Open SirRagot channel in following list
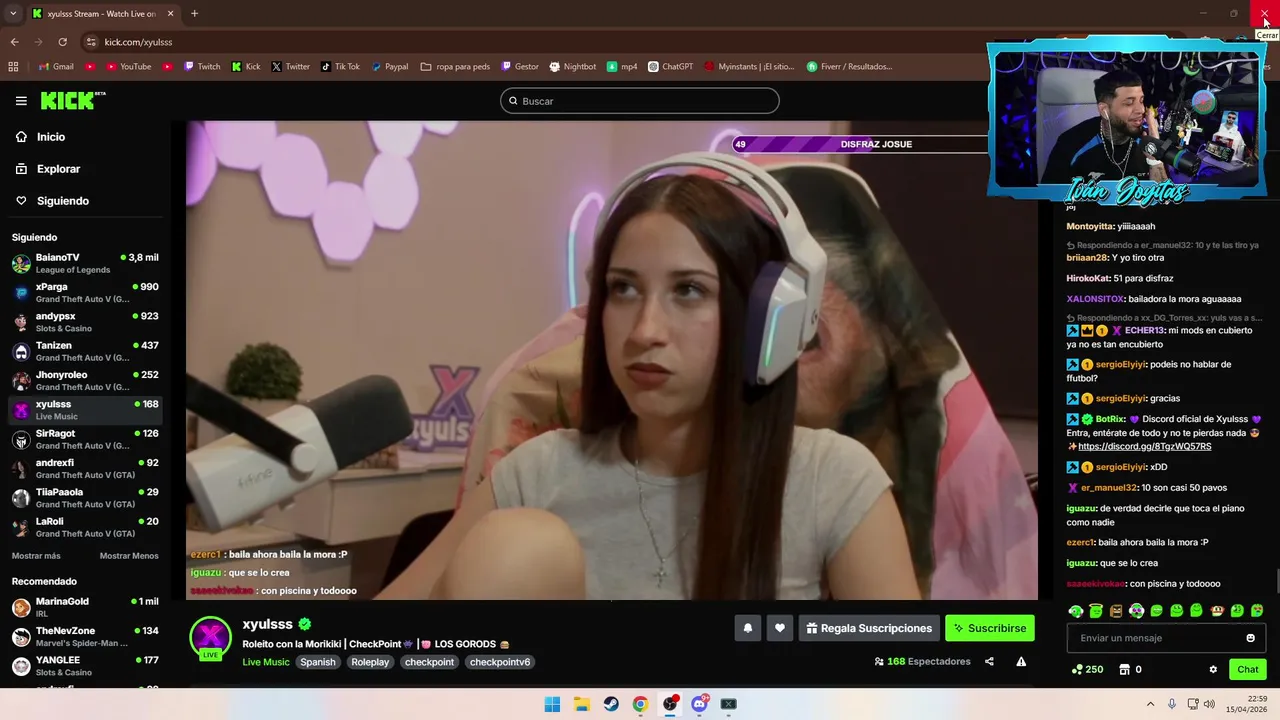Image resolution: width=1280 pixels, height=720 pixels. (85, 439)
